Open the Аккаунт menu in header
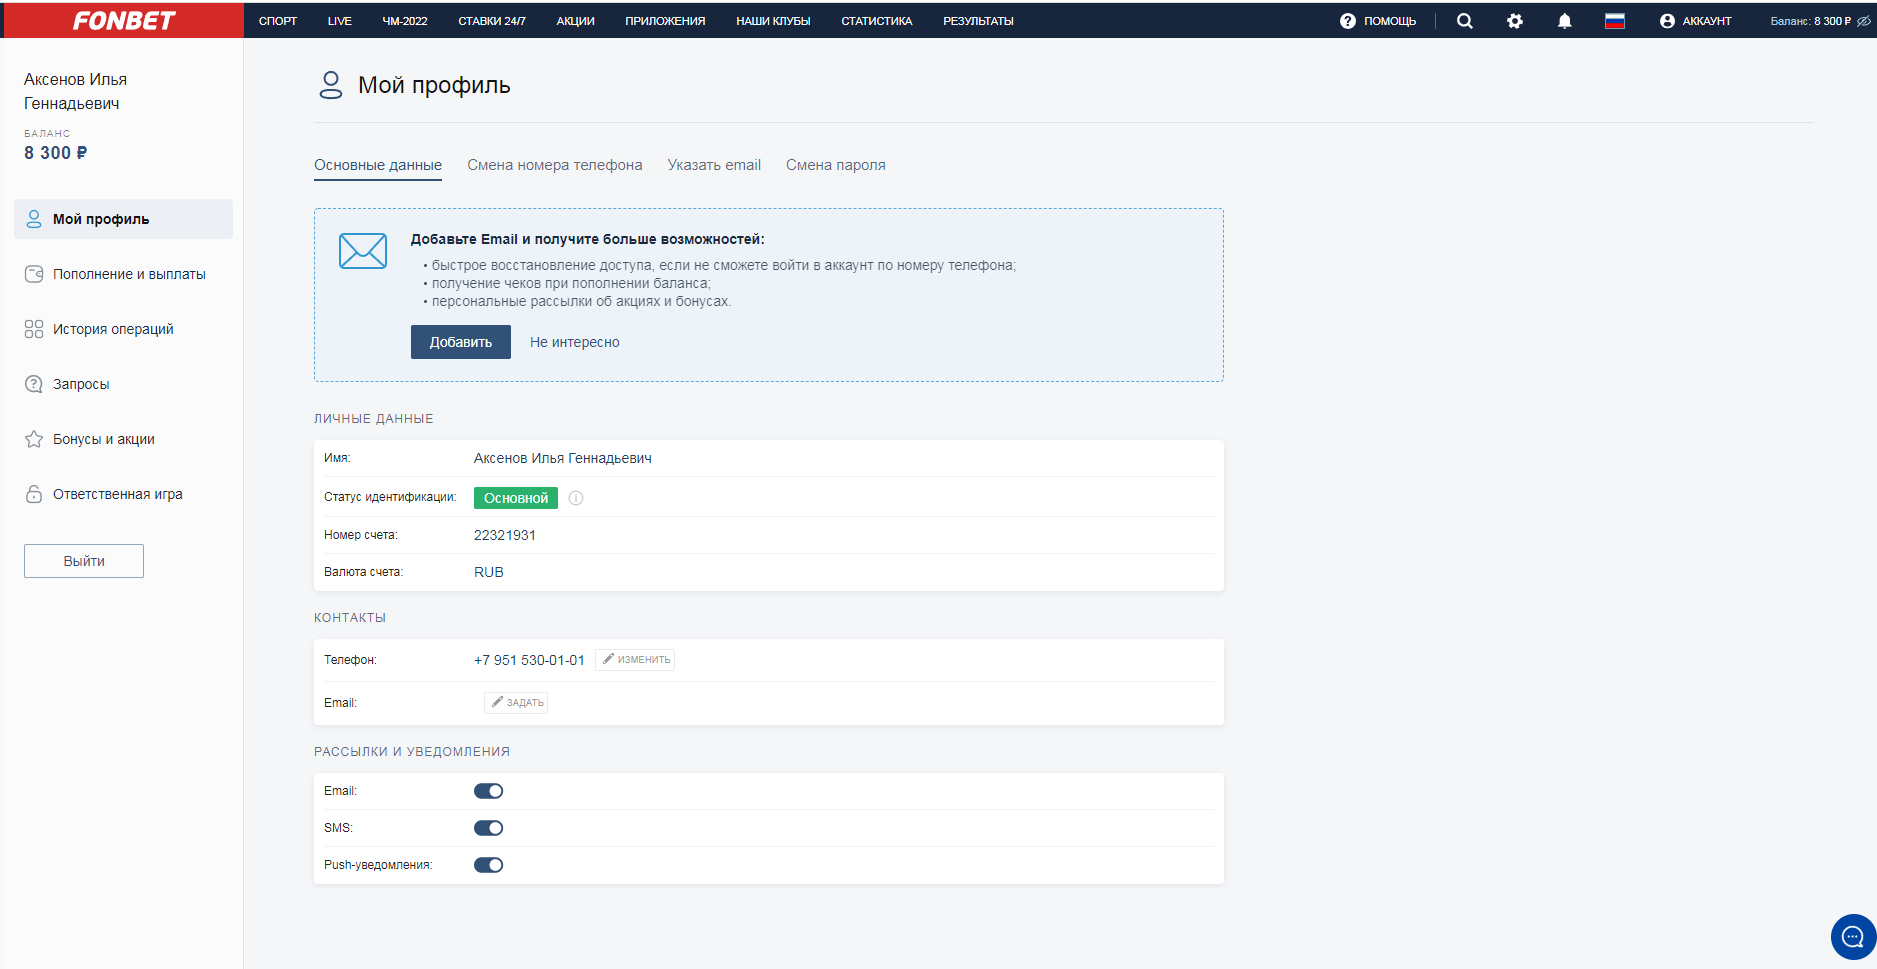This screenshot has height=969, width=1877. [x=1695, y=21]
